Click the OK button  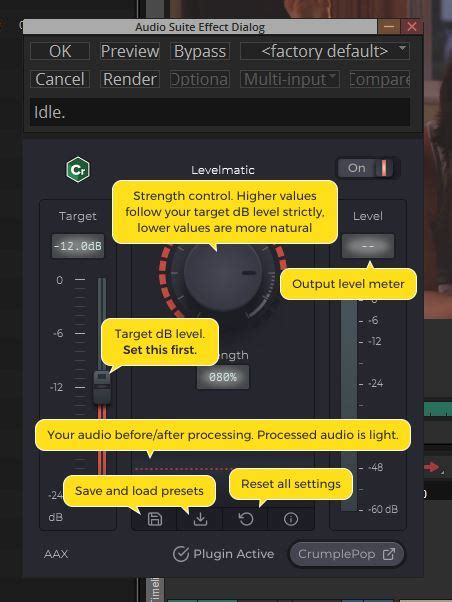point(60,51)
